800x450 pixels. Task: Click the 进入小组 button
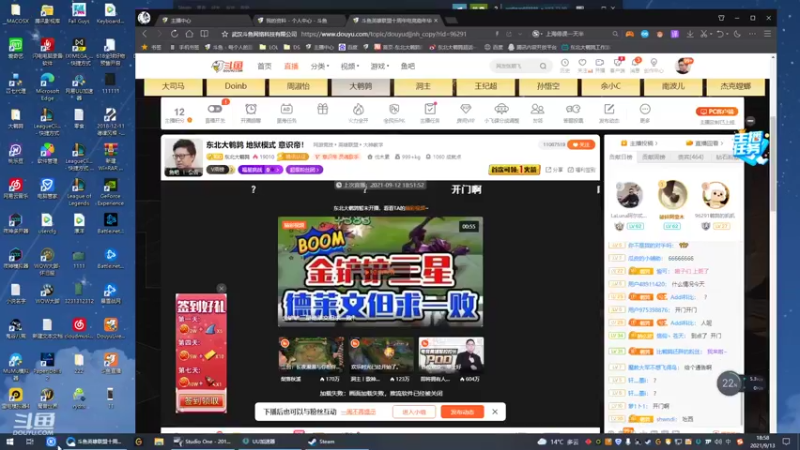click(x=414, y=412)
